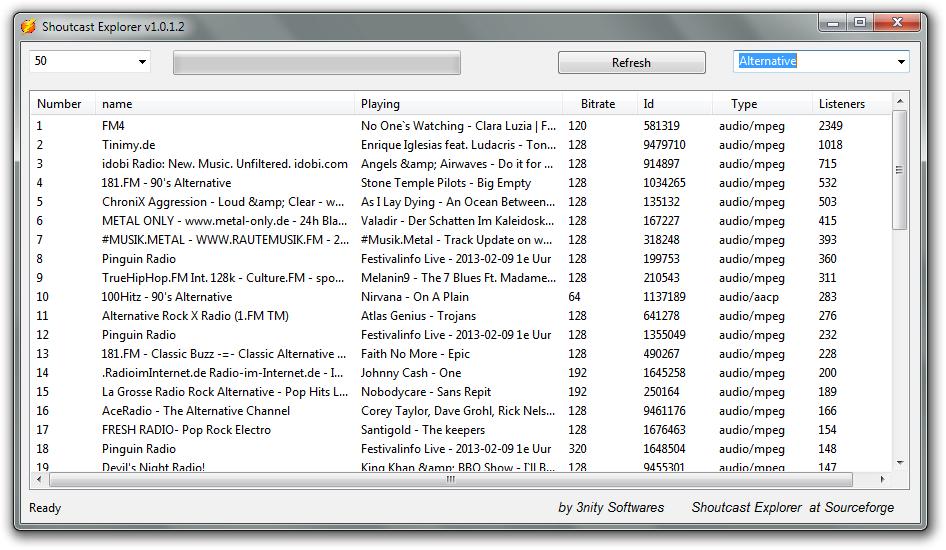
Task: Minimize the Shoutcast Explorer window
Action: [833, 23]
